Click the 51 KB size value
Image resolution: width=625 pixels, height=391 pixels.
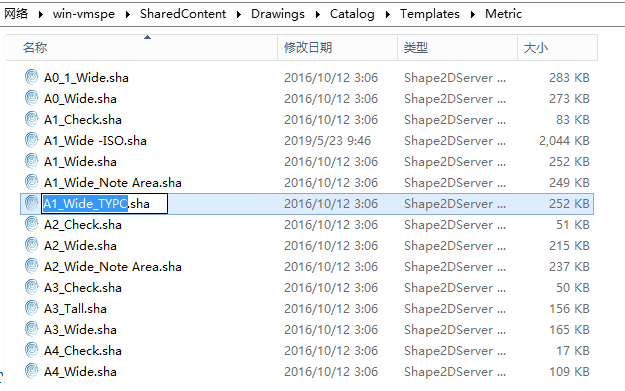tap(573, 225)
